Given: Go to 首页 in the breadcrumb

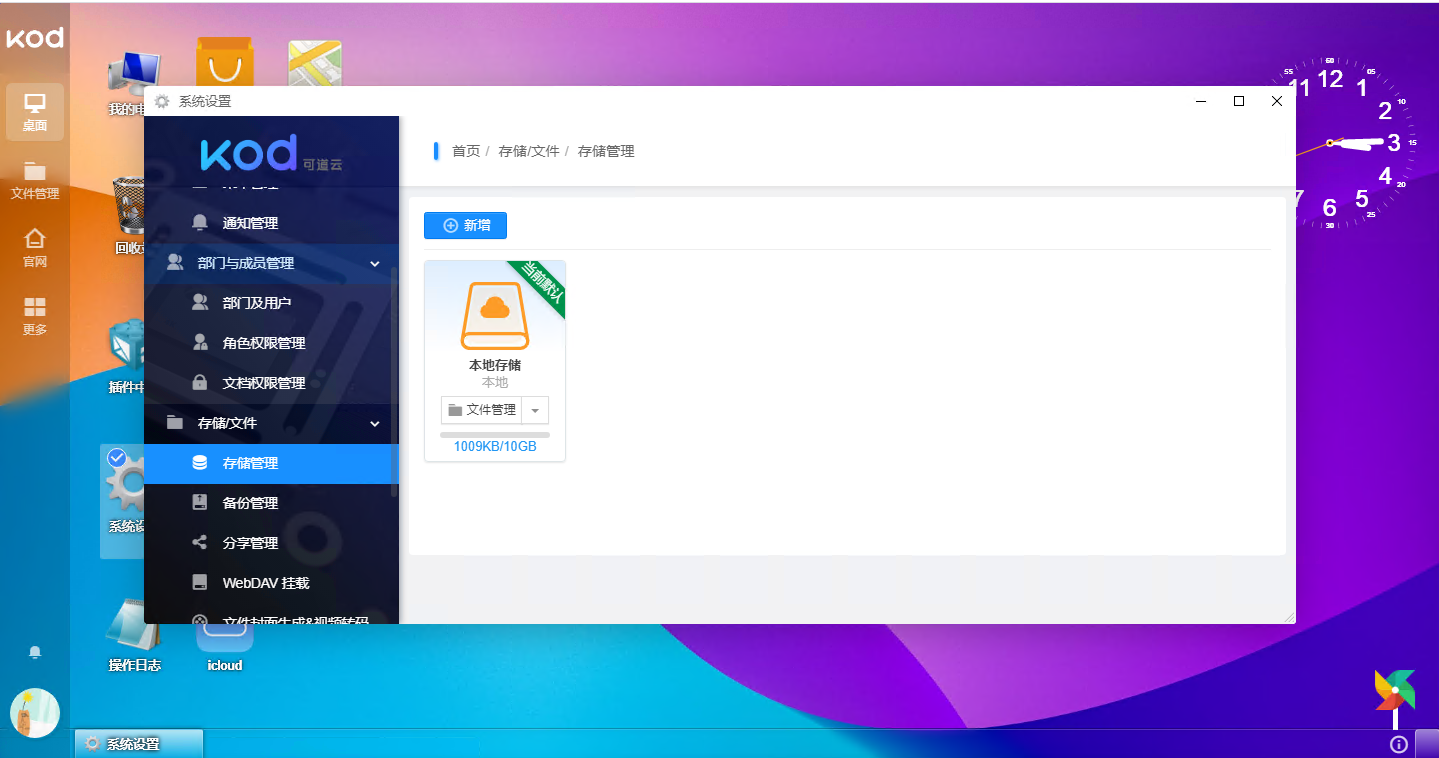Looking at the screenshot, I should [466, 151].
